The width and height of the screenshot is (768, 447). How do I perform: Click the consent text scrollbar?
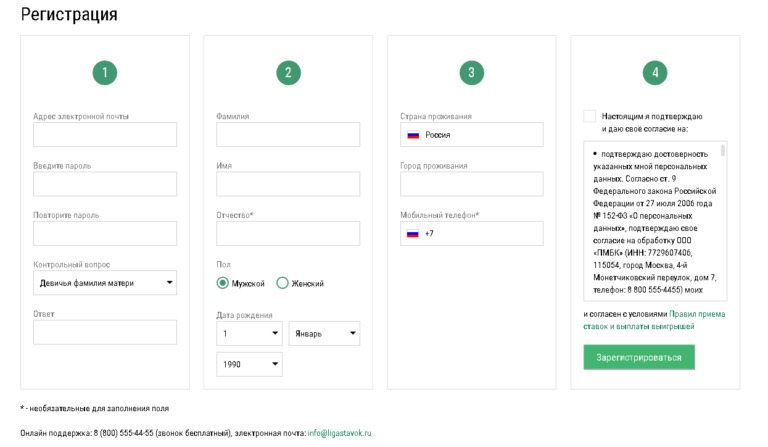click(x=722, y=150)
